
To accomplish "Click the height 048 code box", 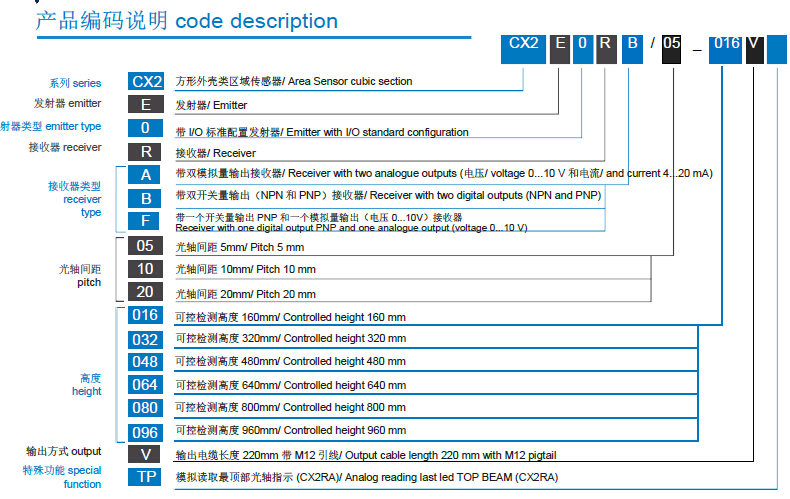I will (145, 362).
